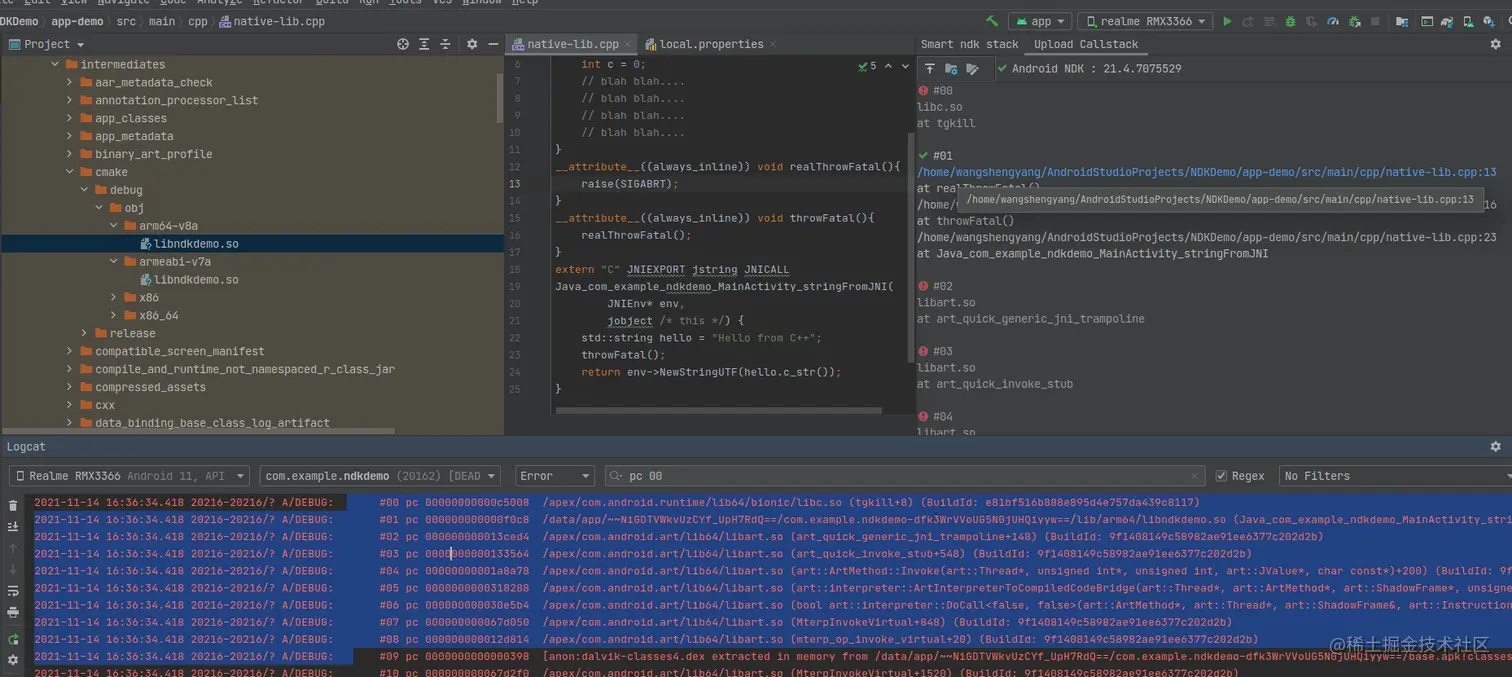Image resolution: width=1512 pixels, height=677 pixels.
Task: Click Sync Project with Gradle Files icon
Action: [x=1447, y=21]
